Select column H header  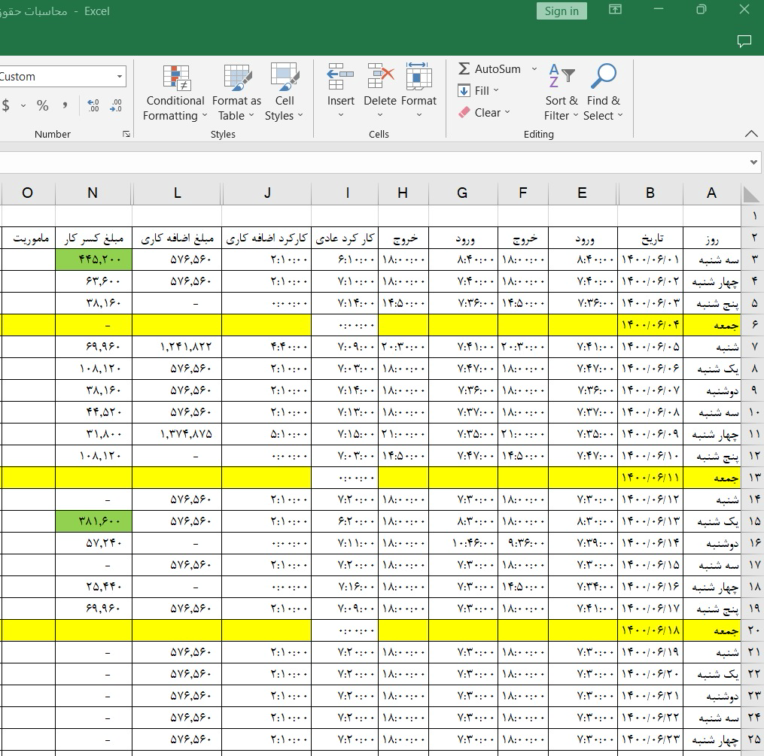point(402,193)
